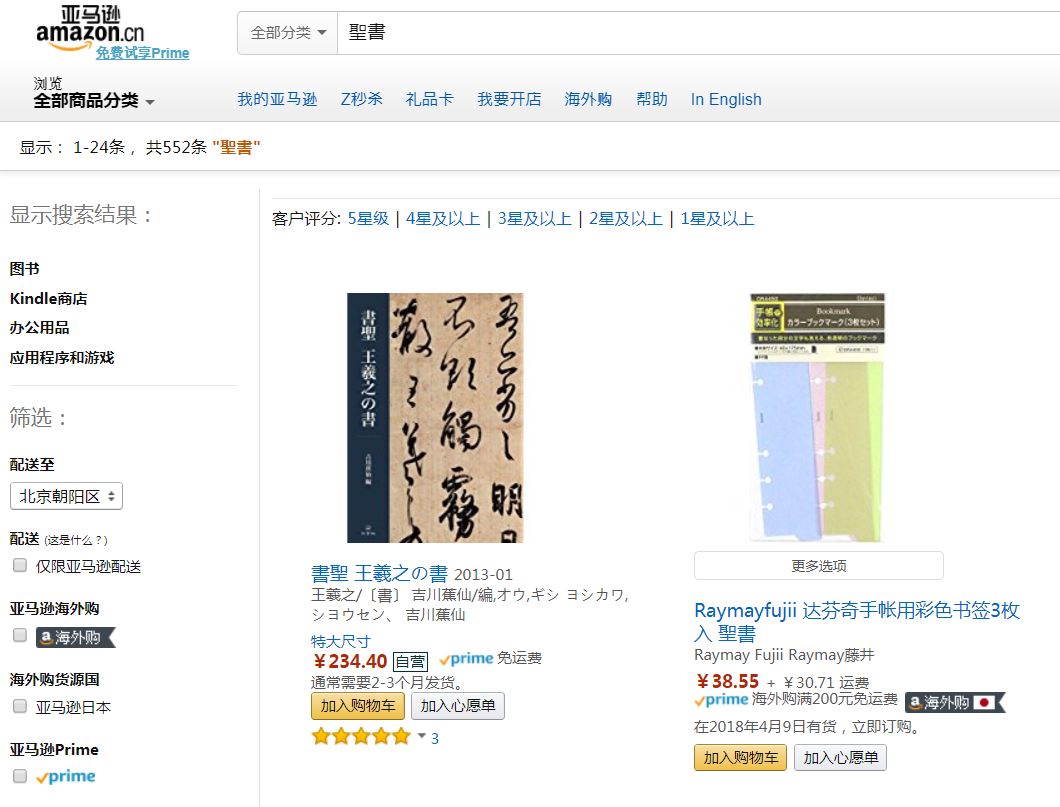Open the 3 customer reviews link
1060x807 pixels.
[435, 739]
